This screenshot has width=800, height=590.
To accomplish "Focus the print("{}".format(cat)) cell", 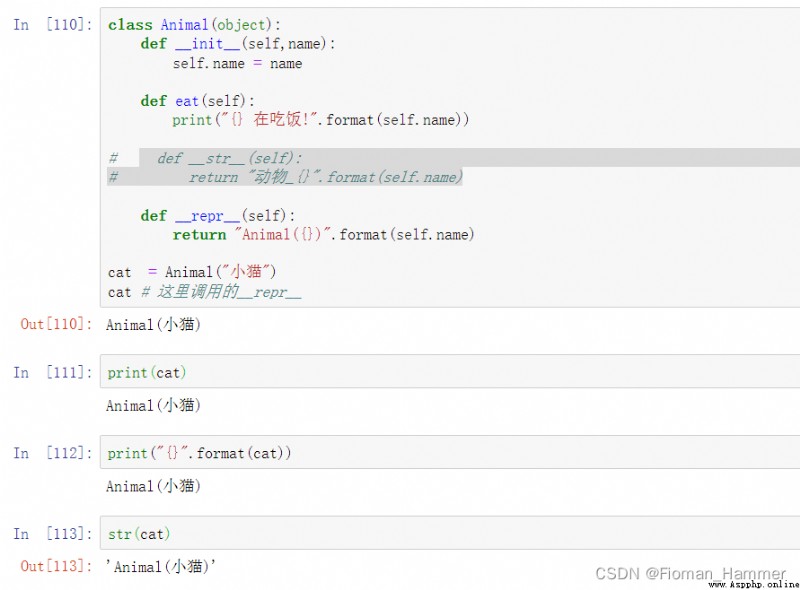I will 450,452.
